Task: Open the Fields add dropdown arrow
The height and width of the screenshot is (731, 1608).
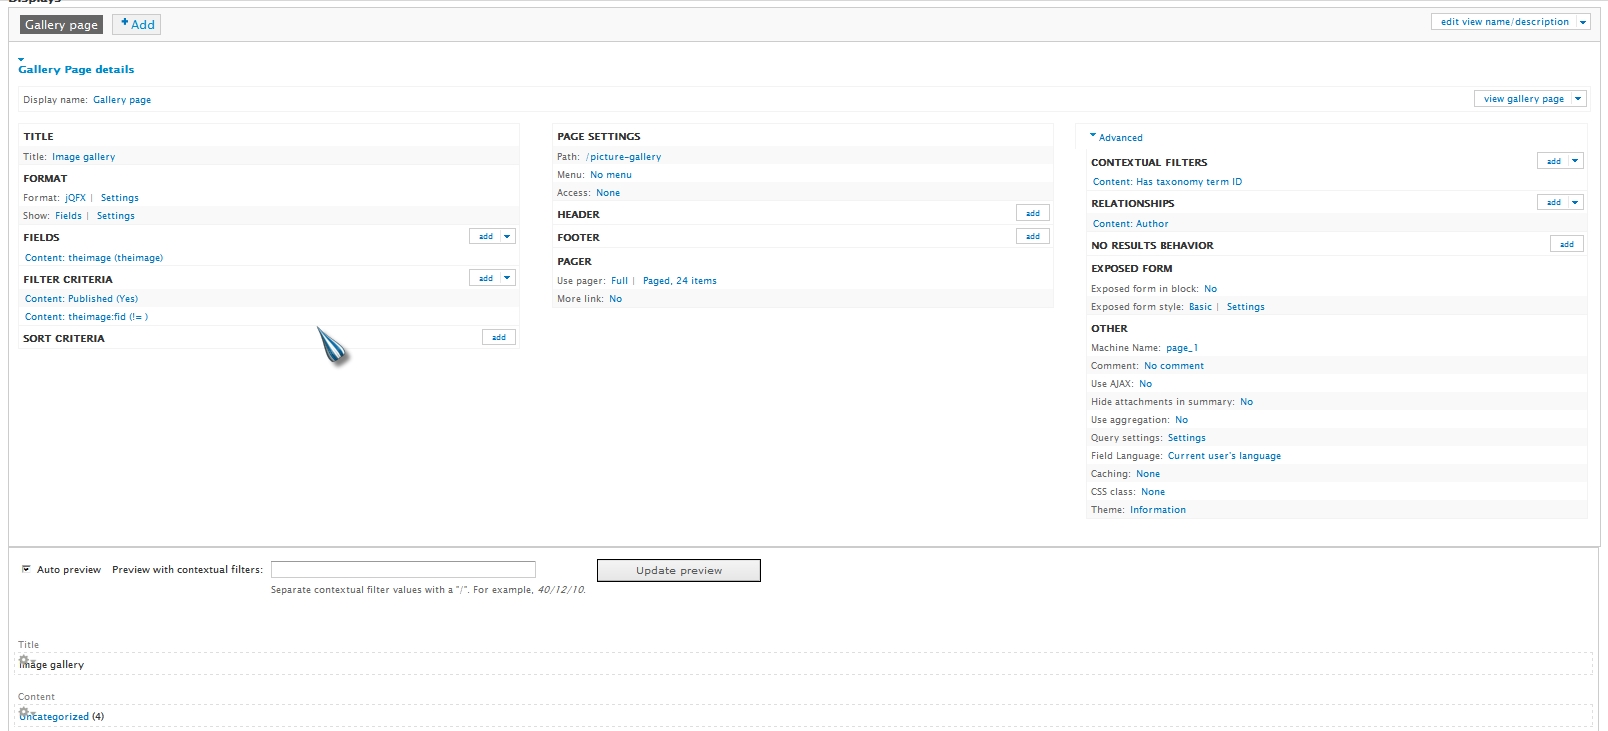Action: tap(508, 236)
